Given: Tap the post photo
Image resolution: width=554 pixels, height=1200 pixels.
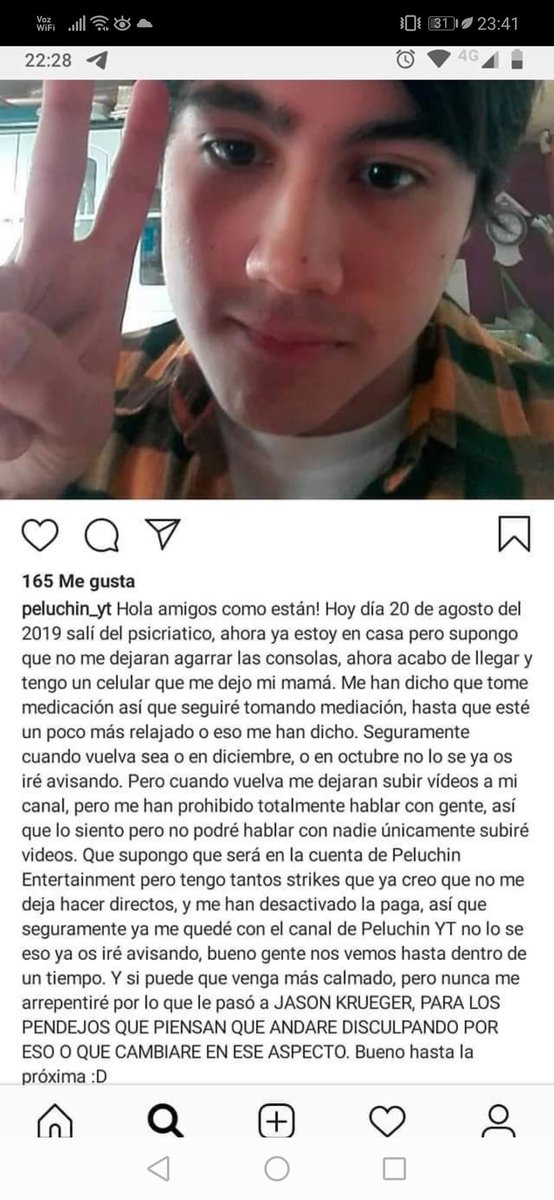Looking at the screenshot, I should click(277, 289).
